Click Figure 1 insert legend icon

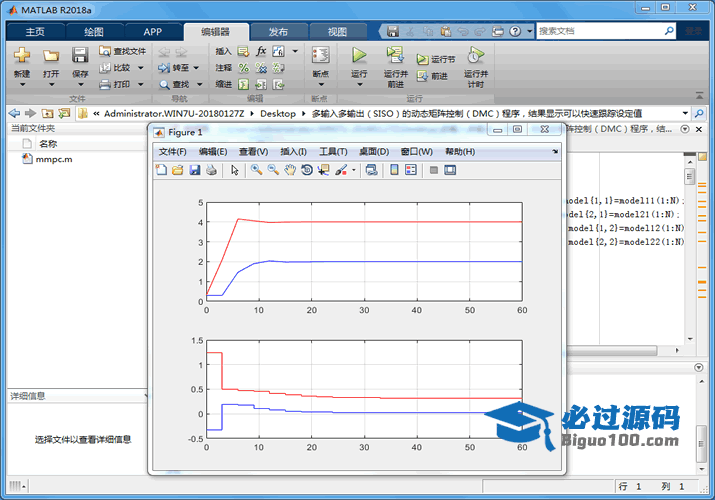[x=411, y=170]
